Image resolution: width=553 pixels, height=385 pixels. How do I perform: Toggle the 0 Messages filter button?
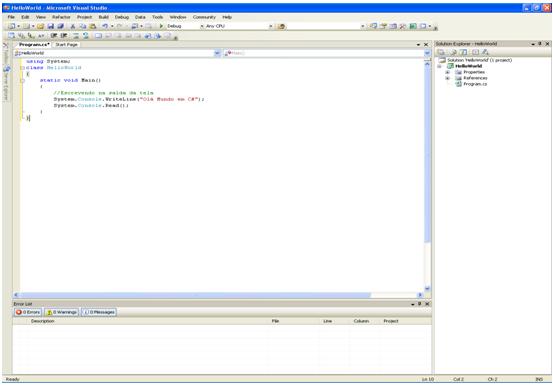pyautogui.click(x=99, y=312)
